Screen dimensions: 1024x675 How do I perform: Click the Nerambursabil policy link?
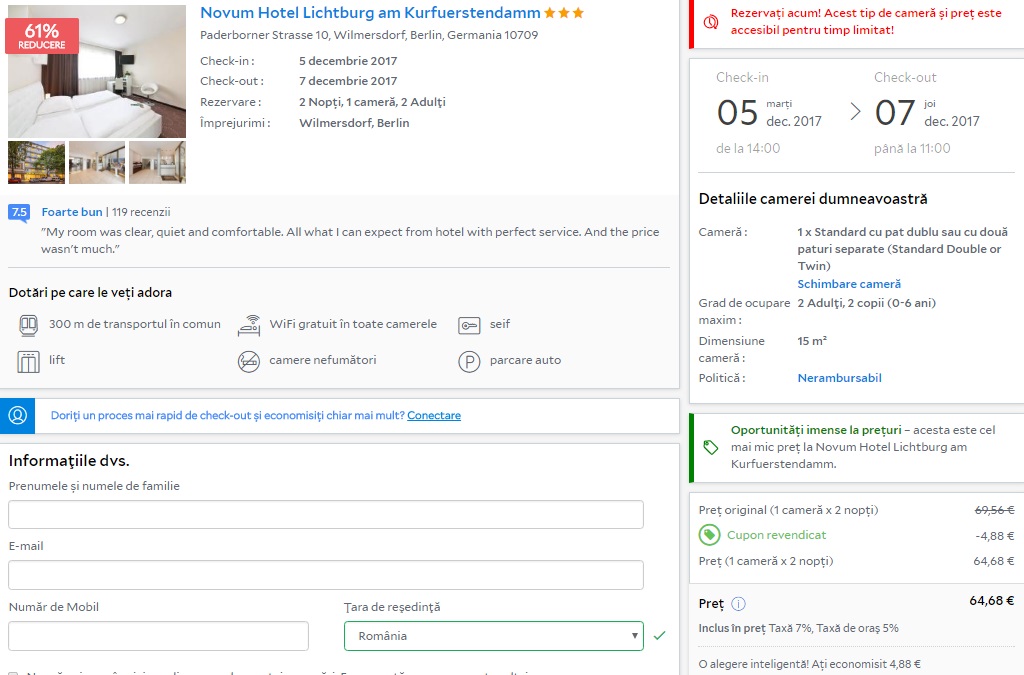[839, 378]
